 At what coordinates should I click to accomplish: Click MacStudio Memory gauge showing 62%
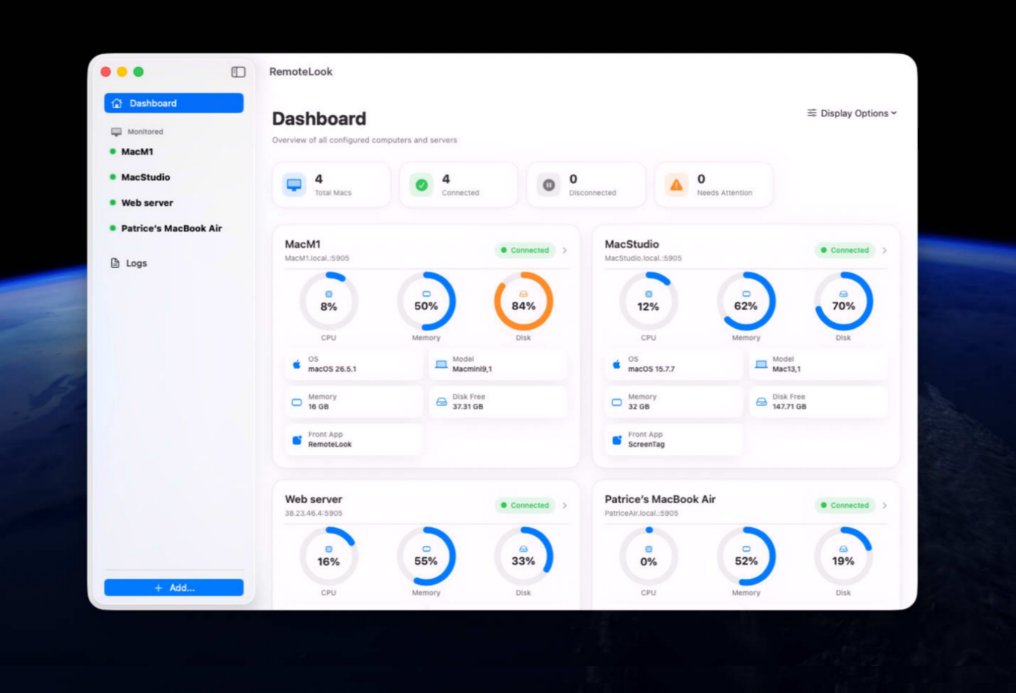point(746,302)
